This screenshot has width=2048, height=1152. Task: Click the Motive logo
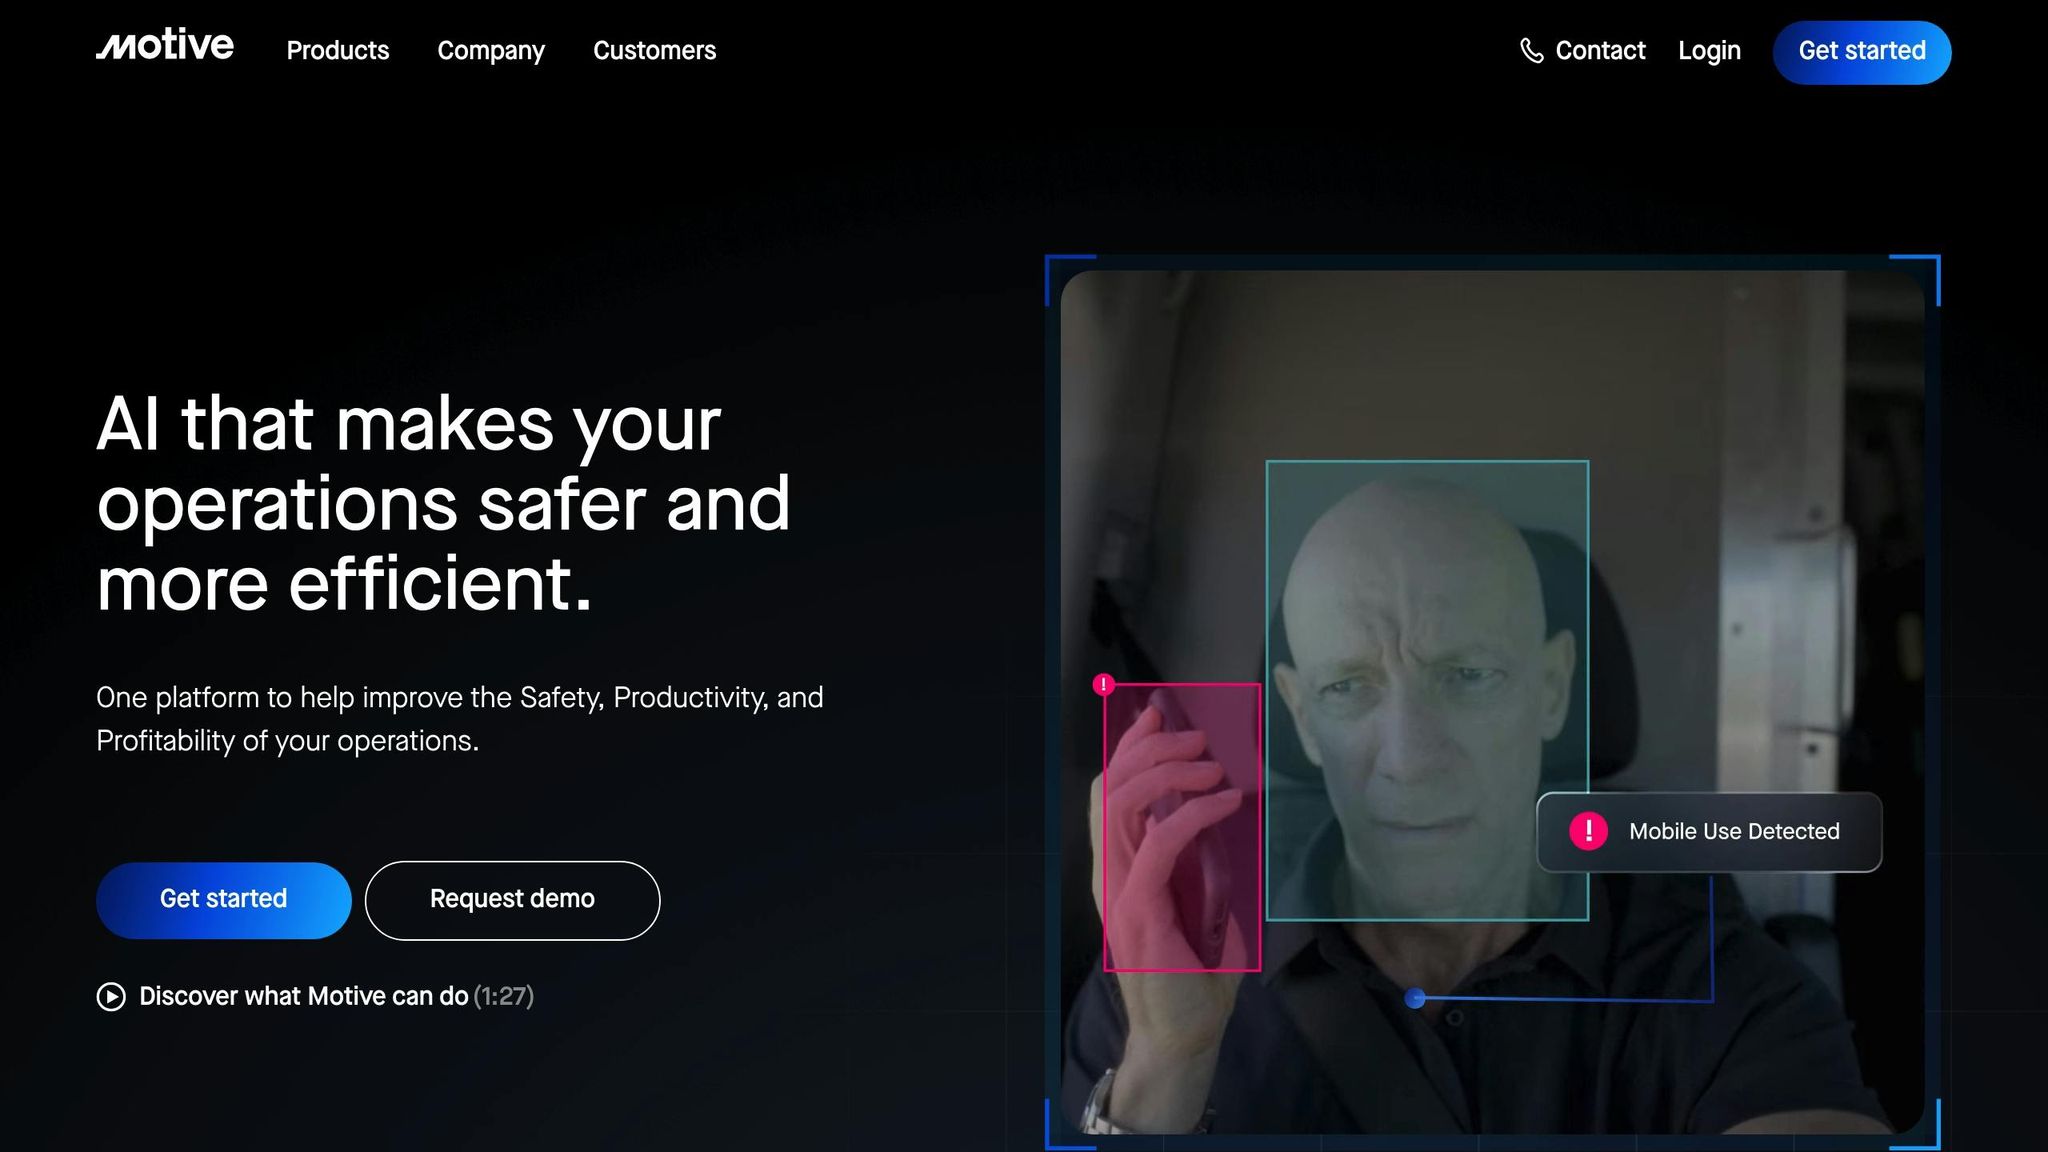click(165, 46)
